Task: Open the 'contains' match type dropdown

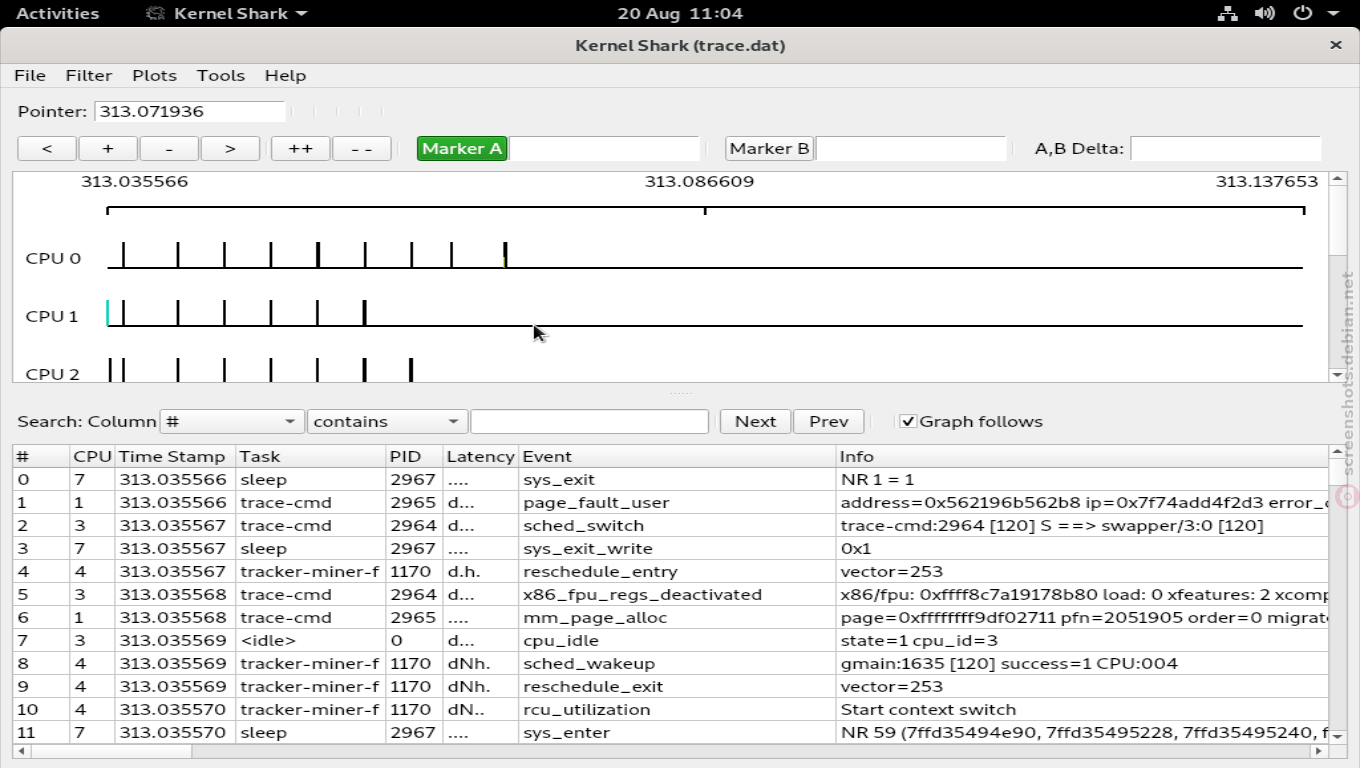Action: coord(387,422)
